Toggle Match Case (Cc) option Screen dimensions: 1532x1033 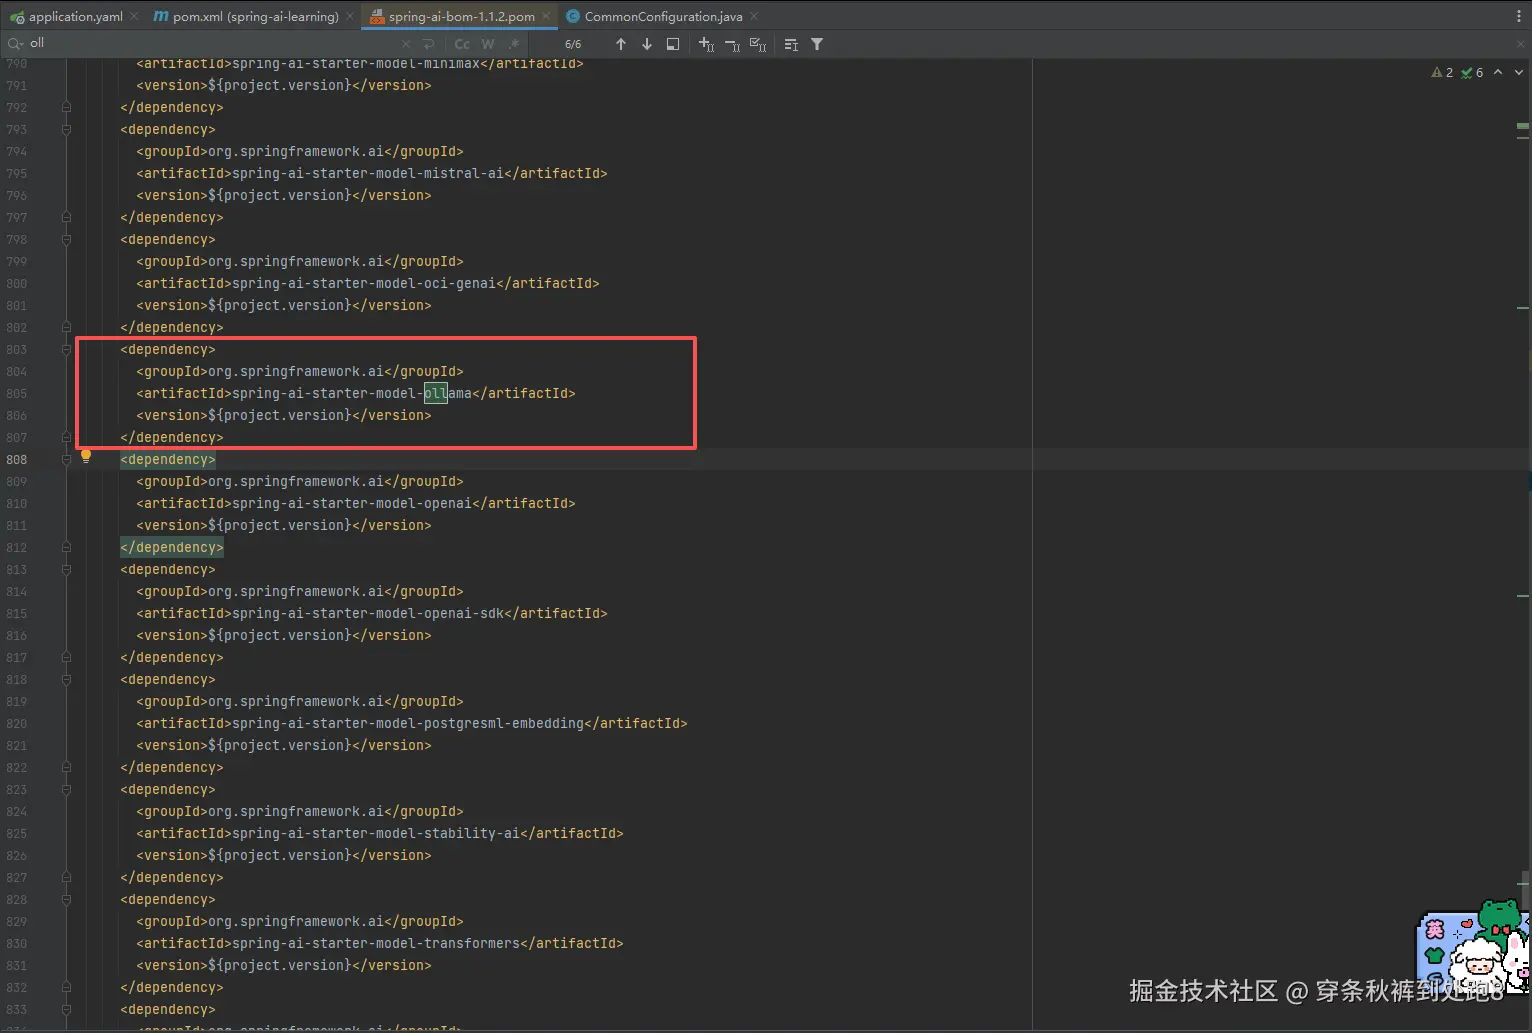462,44
